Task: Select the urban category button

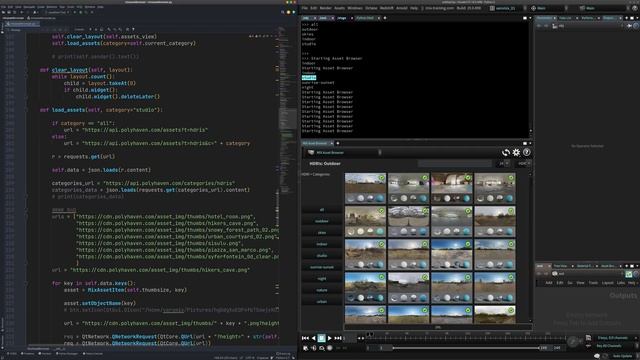Action: point(322,302)
